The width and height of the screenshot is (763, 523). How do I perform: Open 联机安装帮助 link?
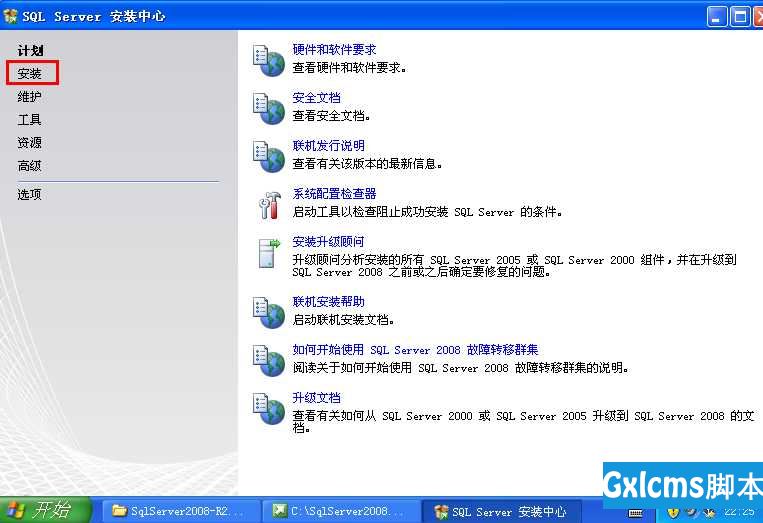click(328, 302)
